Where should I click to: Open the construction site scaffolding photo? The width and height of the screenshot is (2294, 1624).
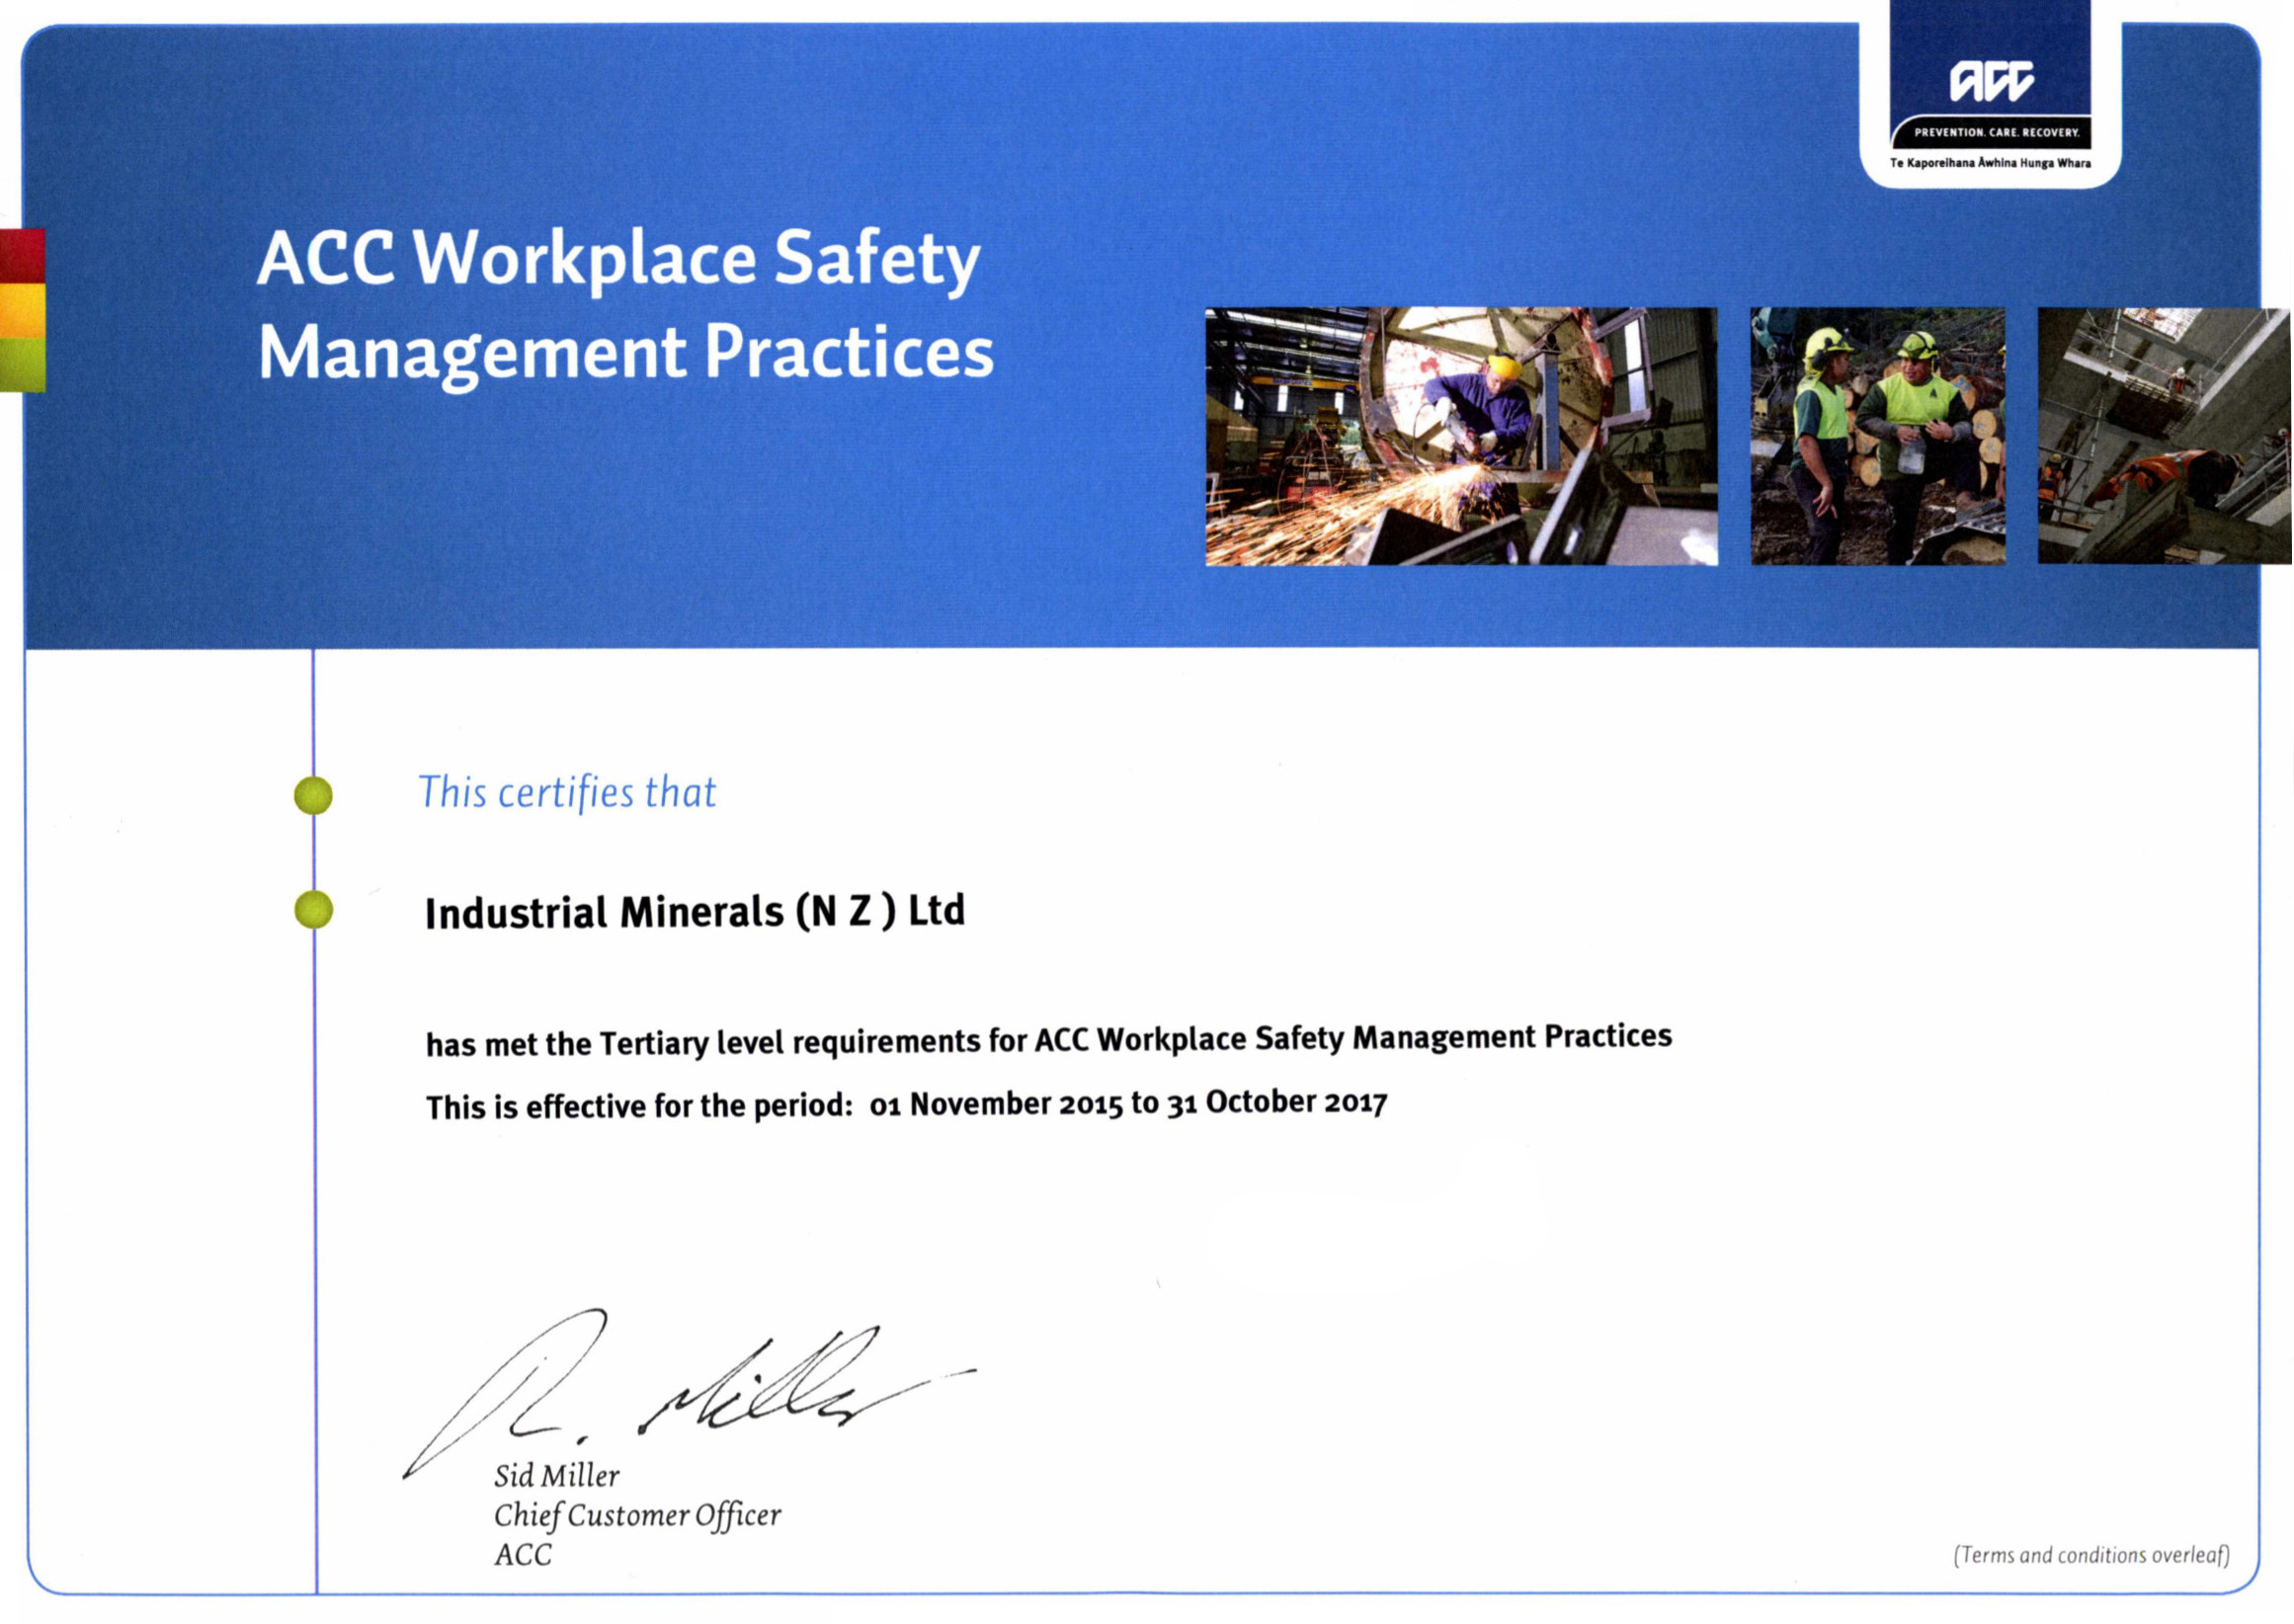(x=2163, y=436)
